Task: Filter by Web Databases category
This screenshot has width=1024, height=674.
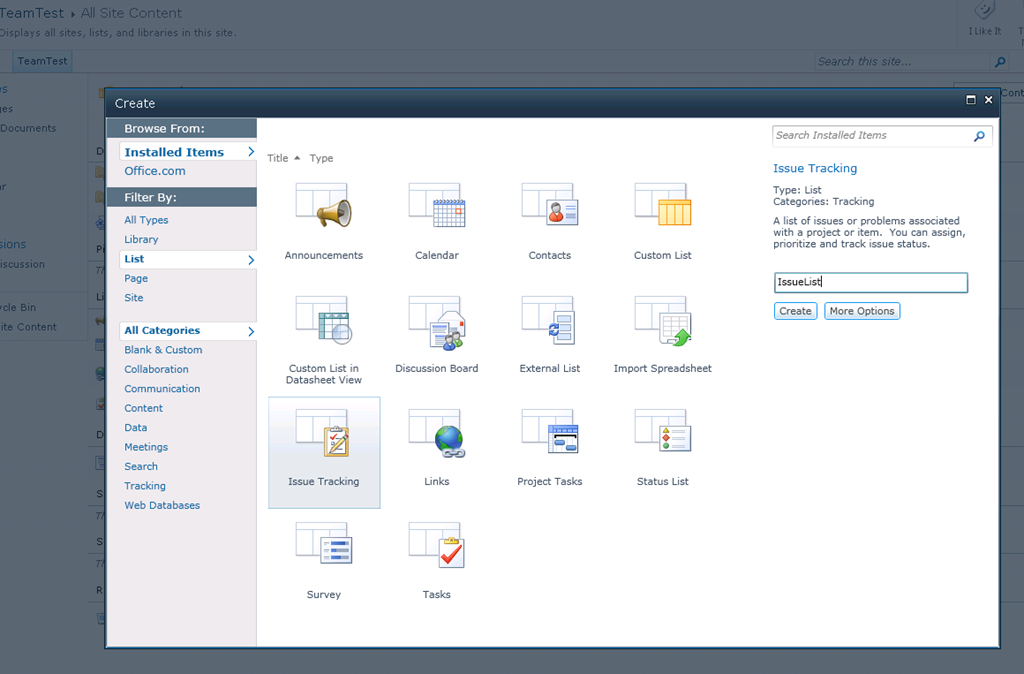Action: click(x=162, y=506)
